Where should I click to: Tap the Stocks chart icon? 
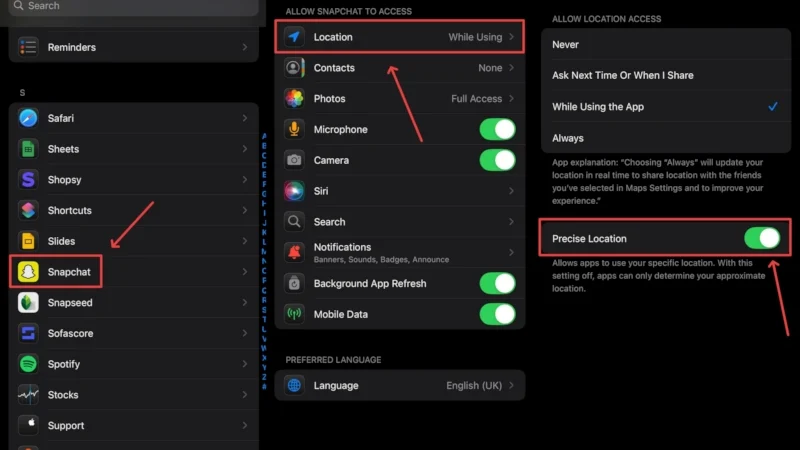click(x=28, y=394)
